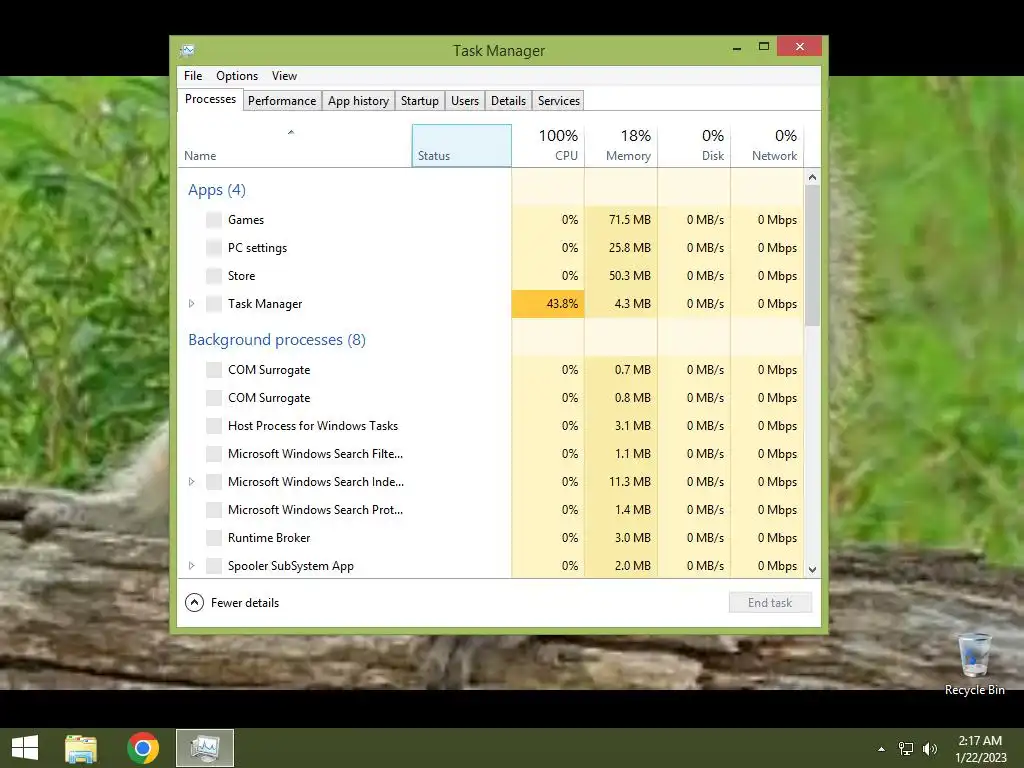The image size is (1024, 768).
Task: Open the Windows Start button
Action: 25,748
